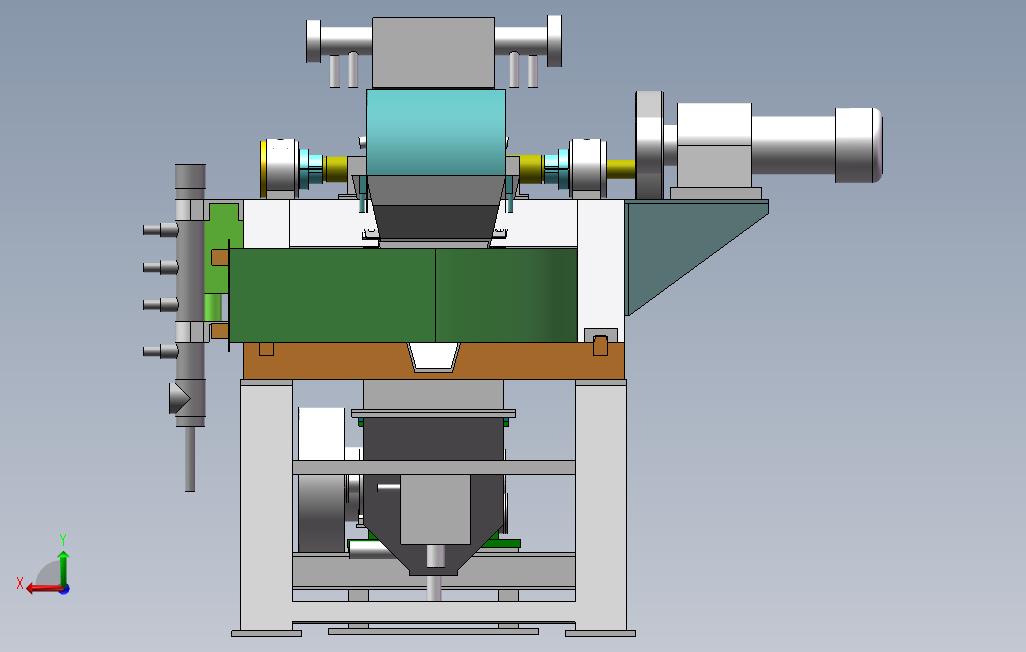Screen dimensions: 1026x652
Task: Click the thin rod hanging below the manifold
Action: coord(190,458)
